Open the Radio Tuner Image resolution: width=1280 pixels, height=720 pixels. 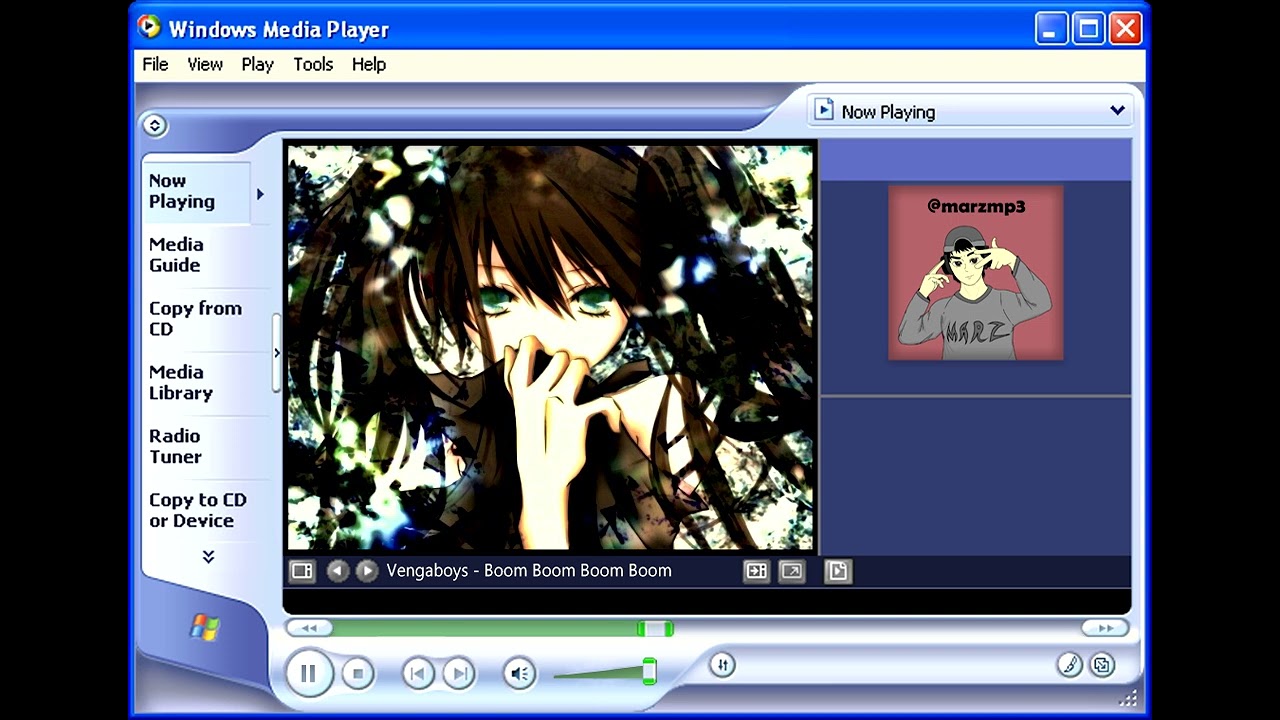[176, 446]
